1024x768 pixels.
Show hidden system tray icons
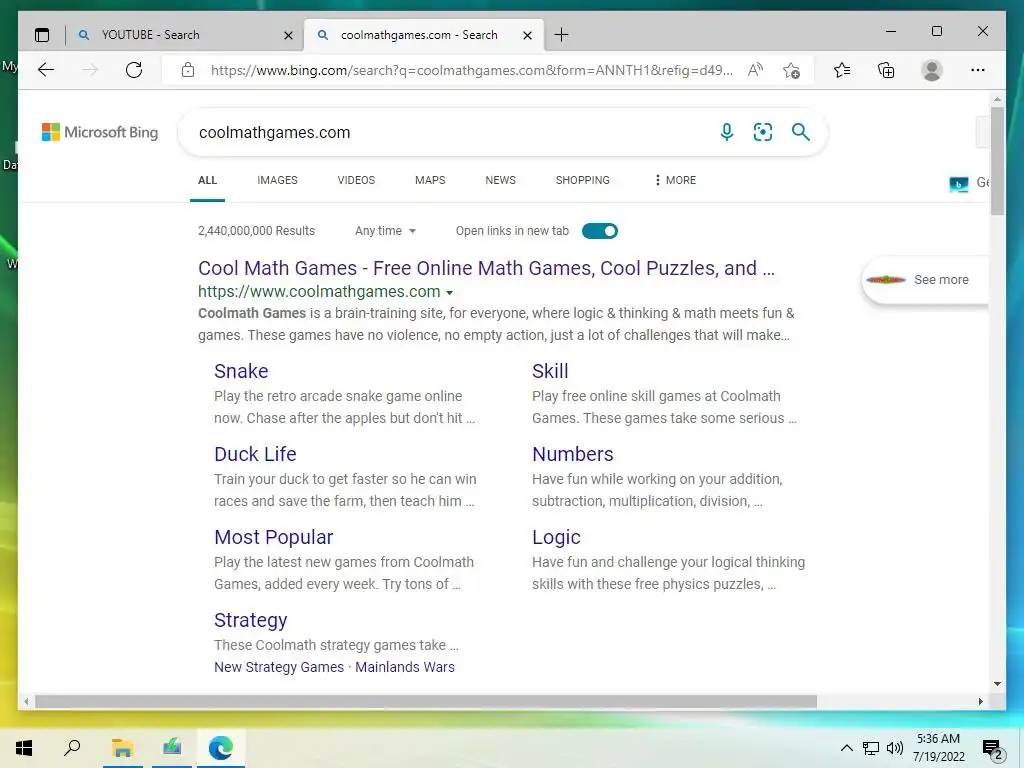846,748
